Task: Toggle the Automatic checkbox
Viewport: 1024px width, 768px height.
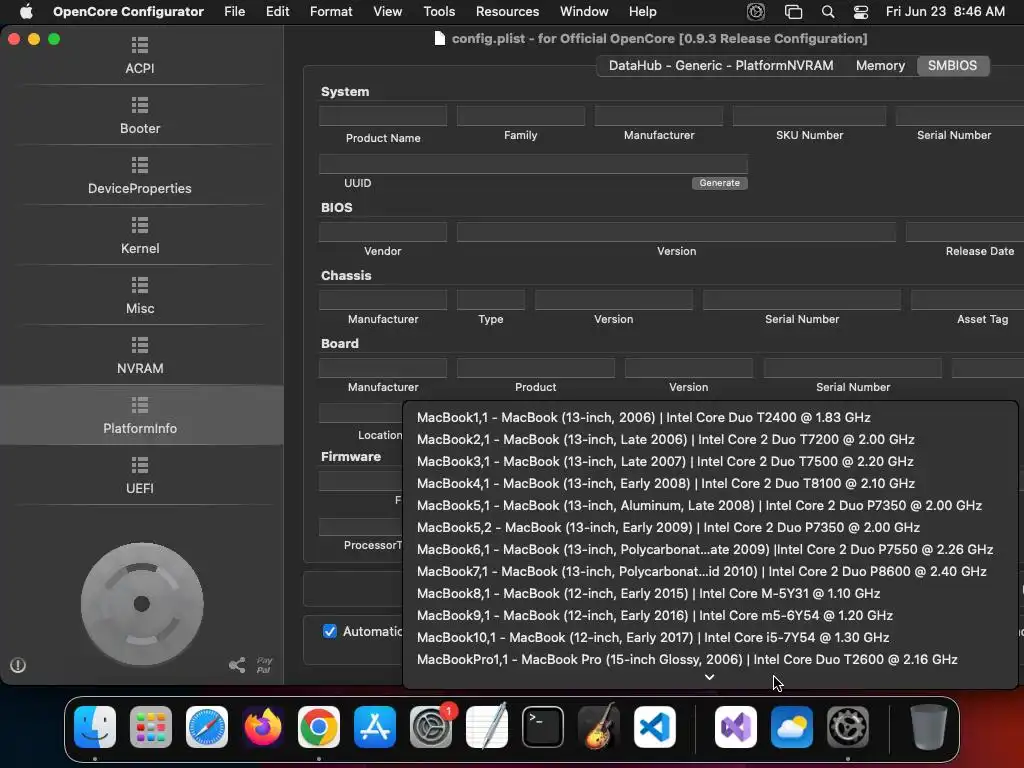Action: [x=330, y=632]
